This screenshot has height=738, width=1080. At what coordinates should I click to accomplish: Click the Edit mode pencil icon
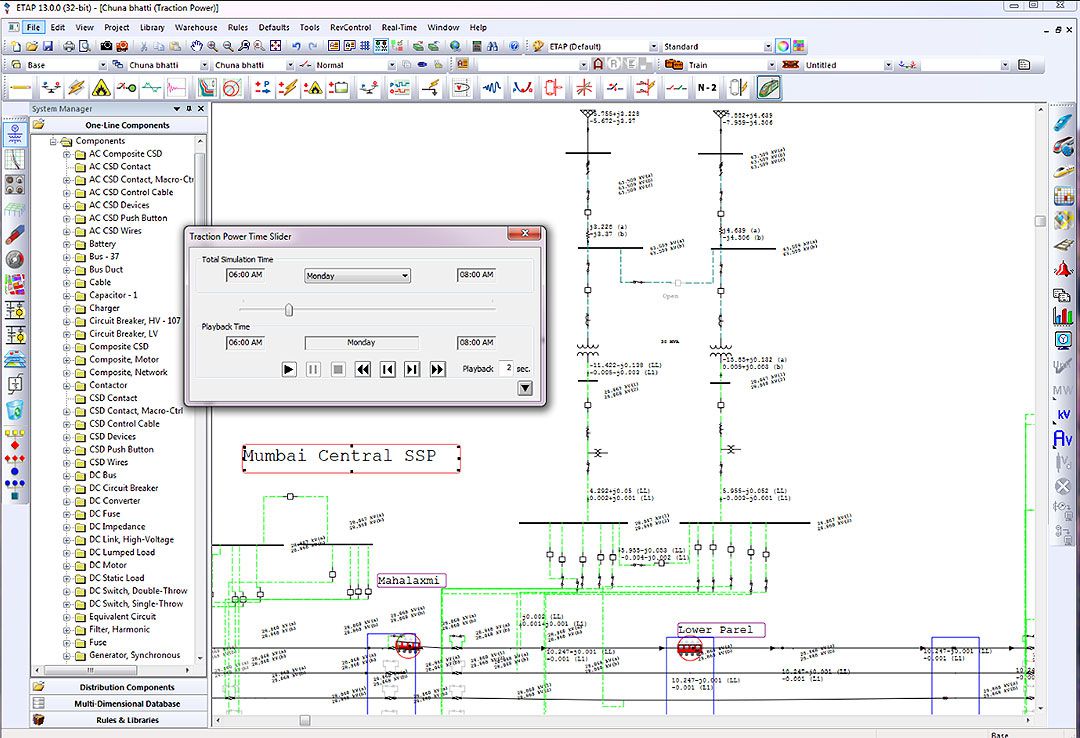tap(20, 88)
